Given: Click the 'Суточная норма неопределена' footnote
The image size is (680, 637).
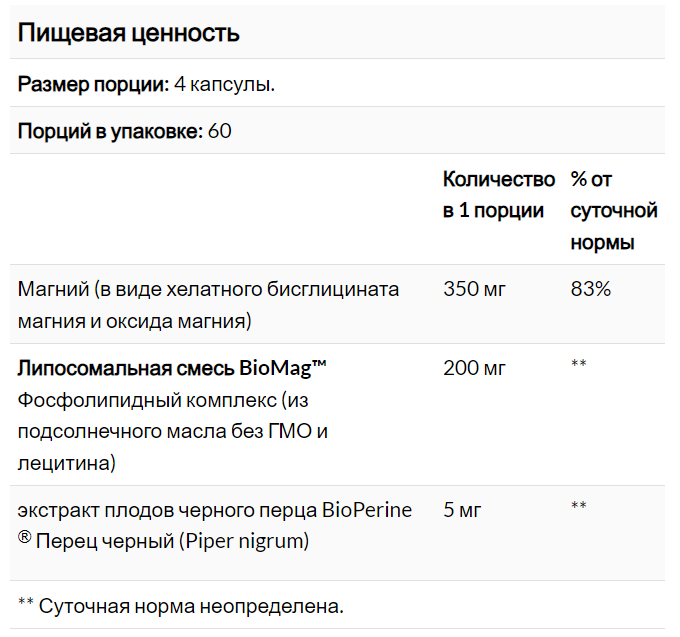Looking at the screenshot, I should pos(181,606).
